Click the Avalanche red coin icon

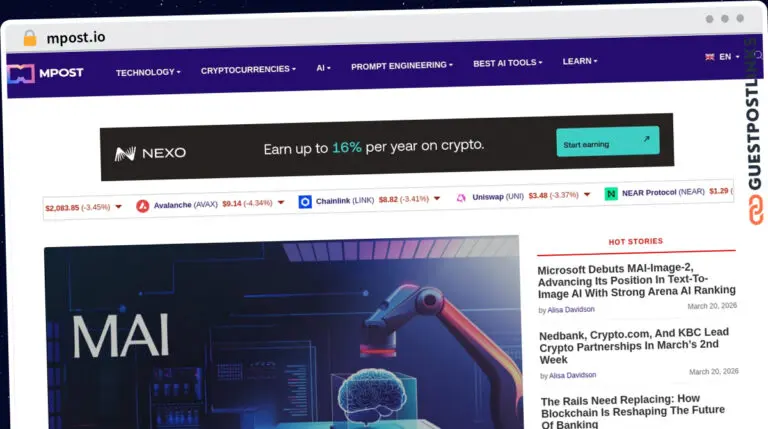(143, 206)
